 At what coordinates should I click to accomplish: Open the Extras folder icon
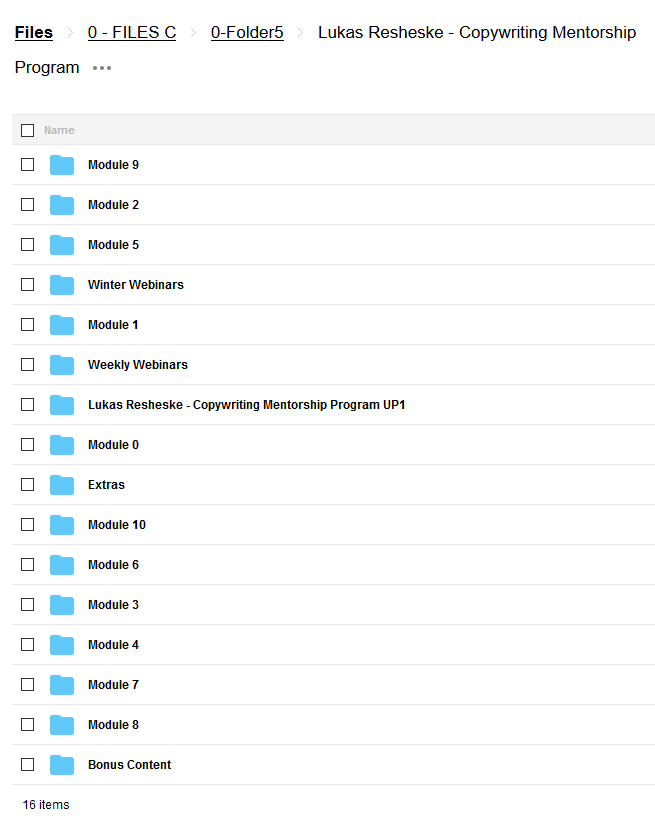pos(62,485)
